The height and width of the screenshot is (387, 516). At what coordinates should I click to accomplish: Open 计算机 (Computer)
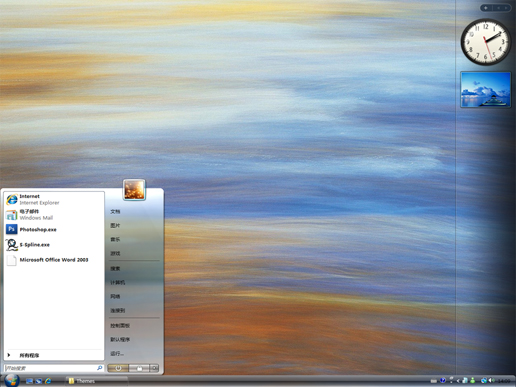[x=118, y=283]
